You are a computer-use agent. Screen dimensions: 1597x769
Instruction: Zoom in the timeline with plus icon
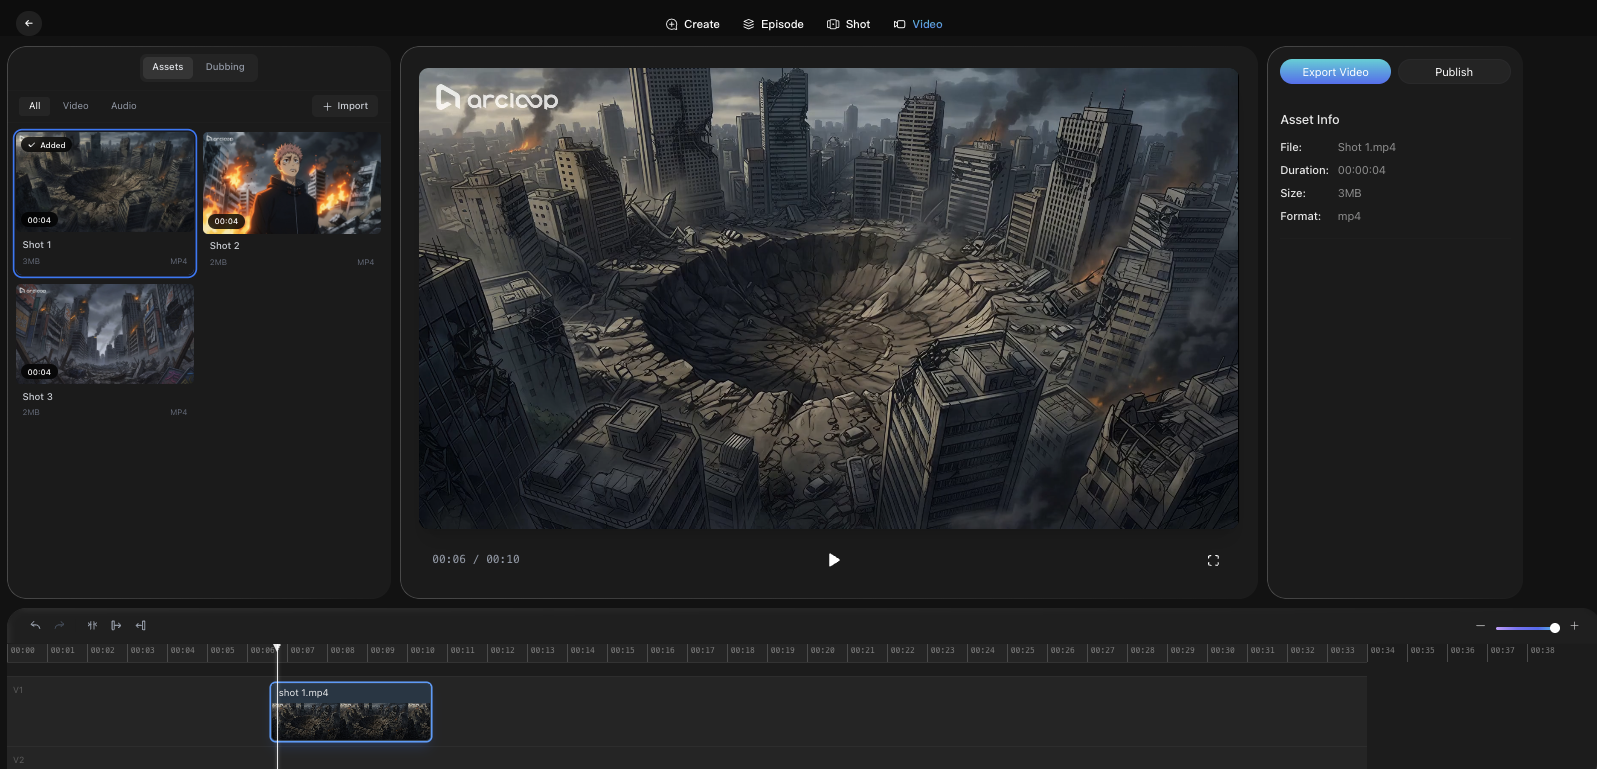click(1574, 626)
